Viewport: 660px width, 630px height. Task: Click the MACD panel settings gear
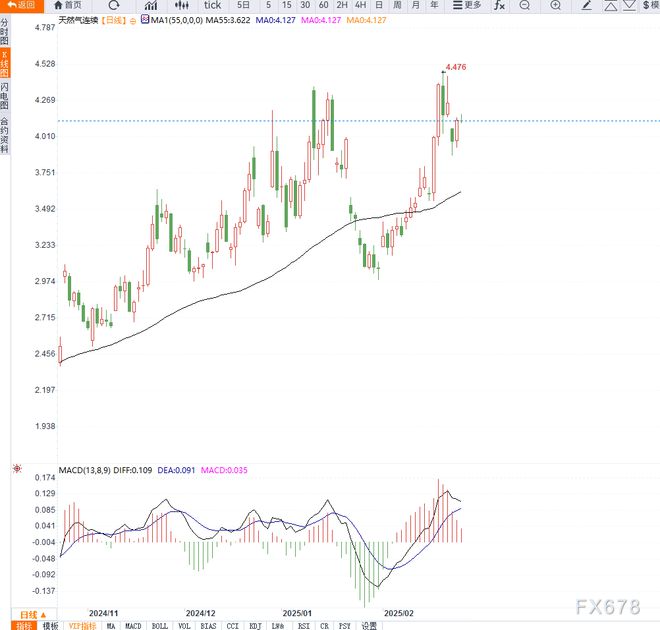pyautogui.click(x=17, y=468)
